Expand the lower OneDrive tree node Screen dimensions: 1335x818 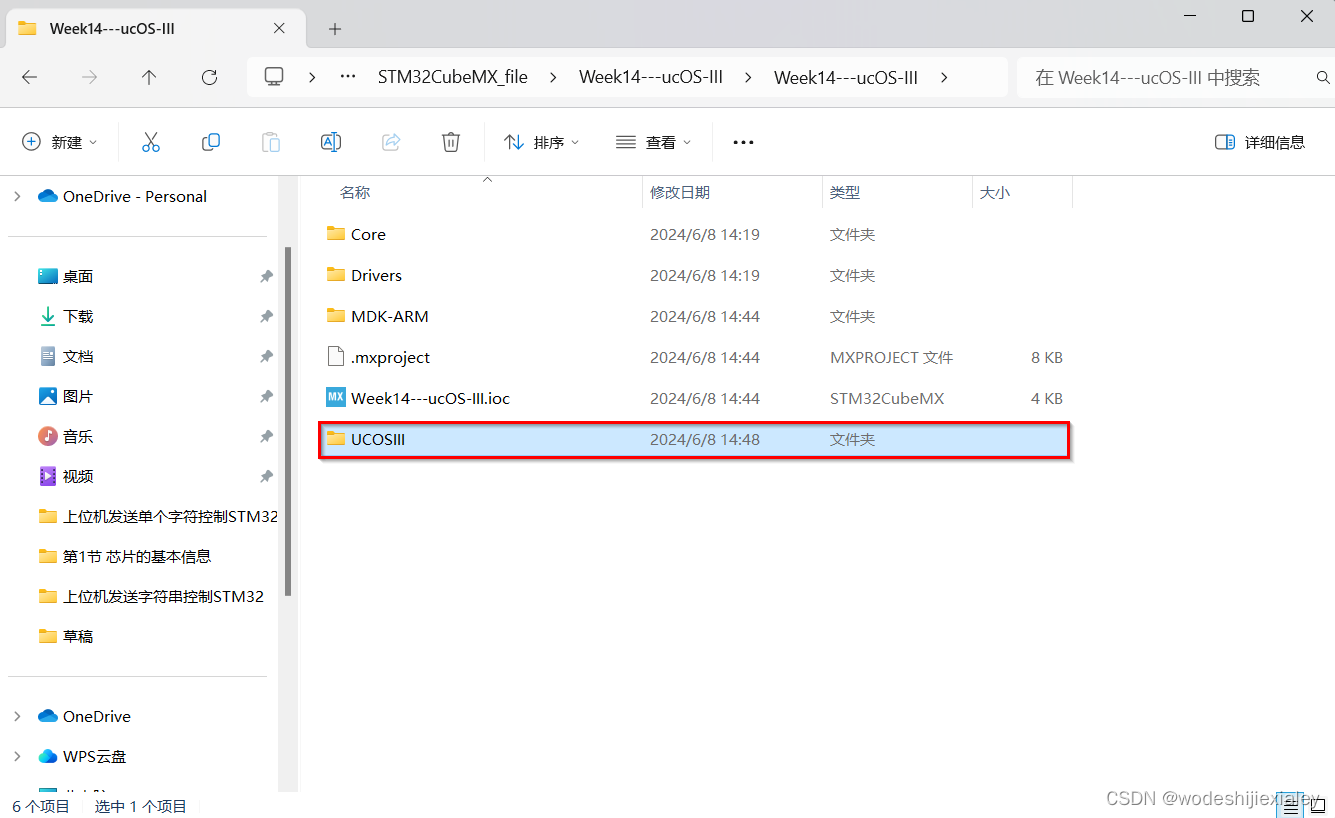17,716
